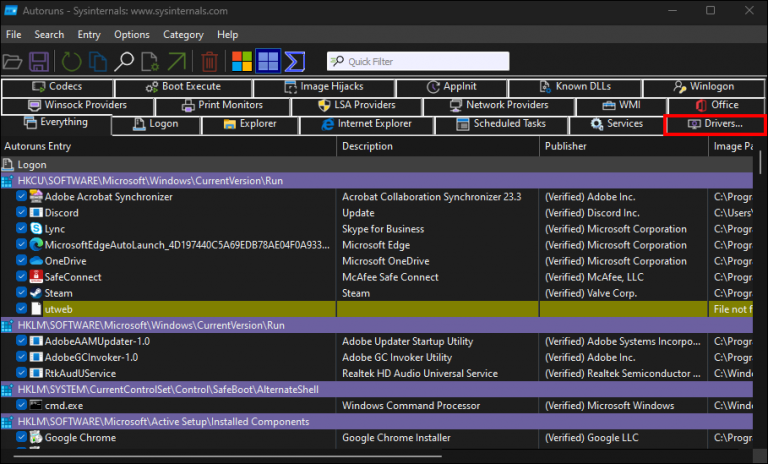Click the Description column header
This screenshot has width=768, height=464.
367,146
